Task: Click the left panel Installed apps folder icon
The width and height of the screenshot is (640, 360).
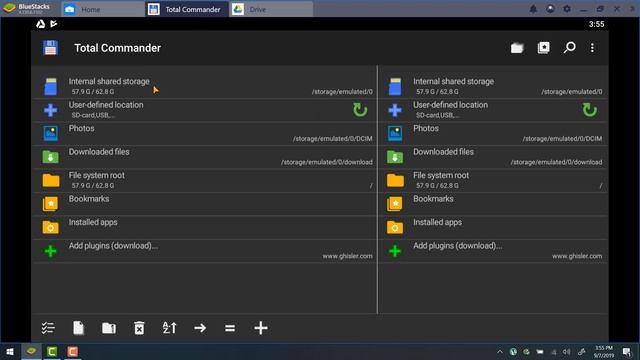Action: tap(51, 227)
